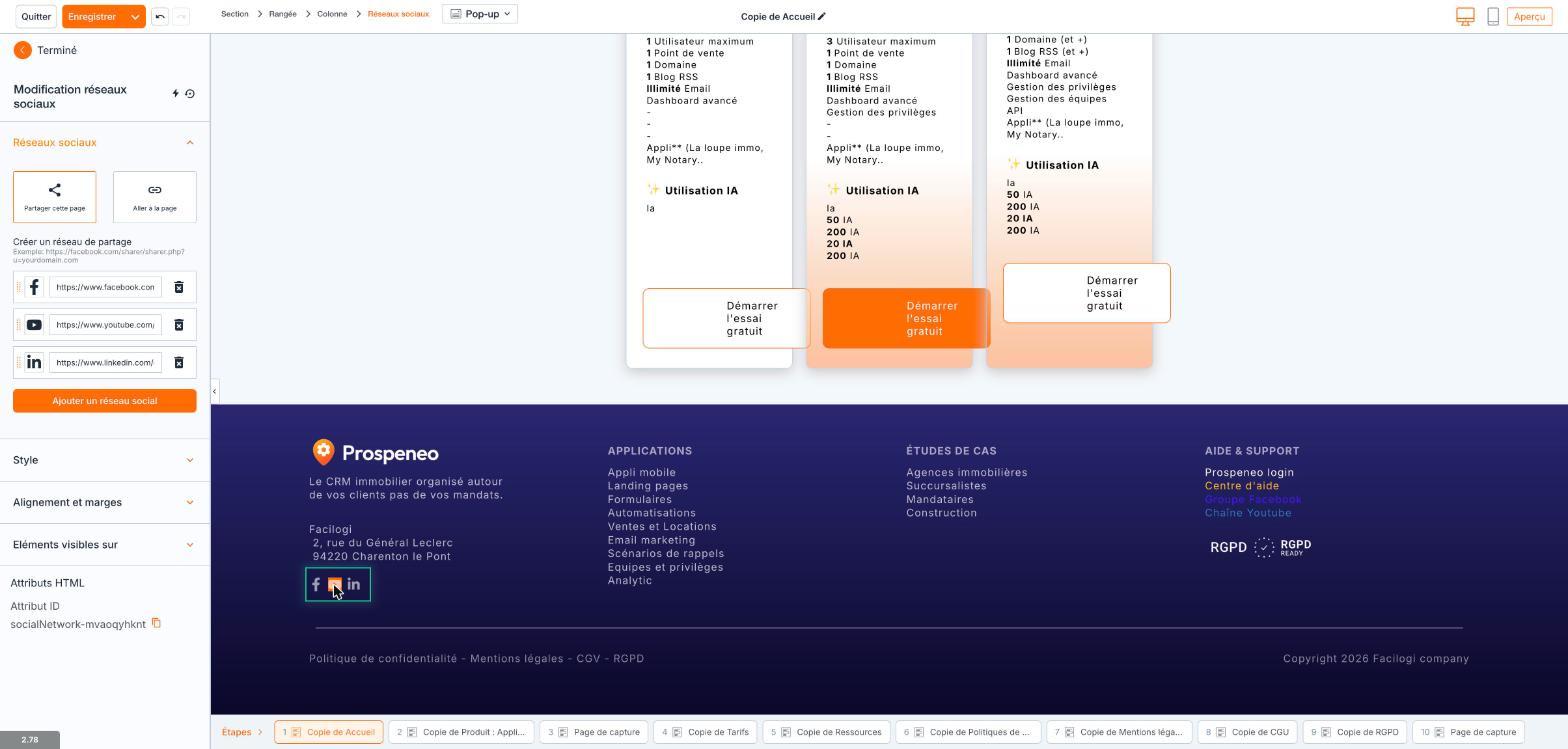
Task: Select 'Rangée' in the breadcrumb
Action: [x=283, y=14]
